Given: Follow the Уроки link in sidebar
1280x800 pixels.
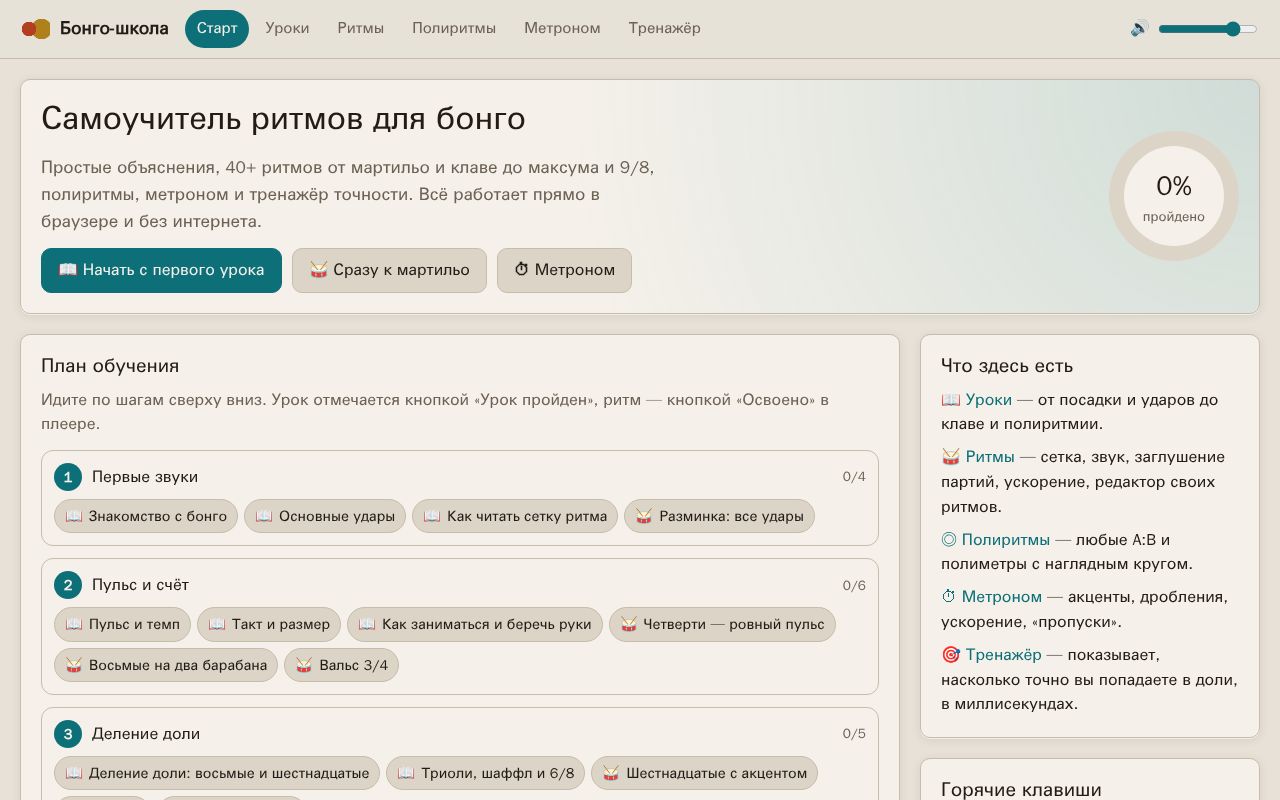Looking at the screenshot, I should pos(977,399).
